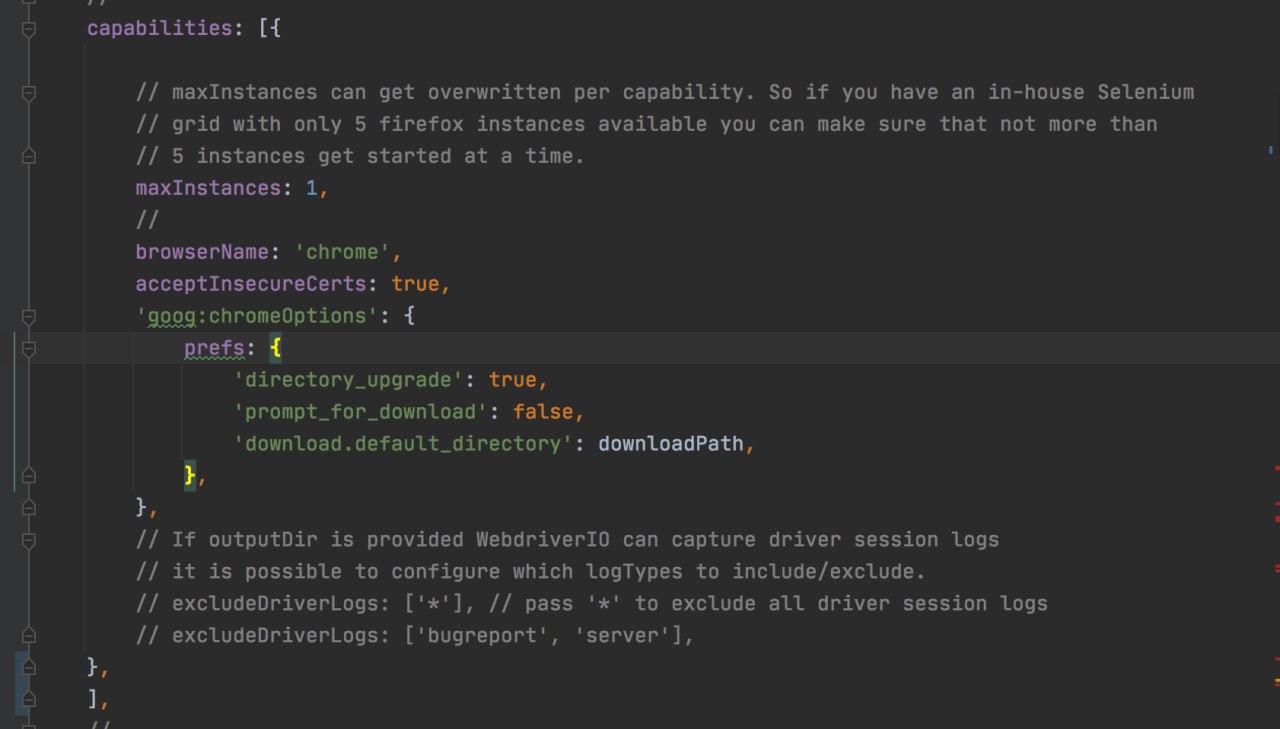Jump to the topmost red error stripe marker
1280x729 pixels.
(1278, 468)
